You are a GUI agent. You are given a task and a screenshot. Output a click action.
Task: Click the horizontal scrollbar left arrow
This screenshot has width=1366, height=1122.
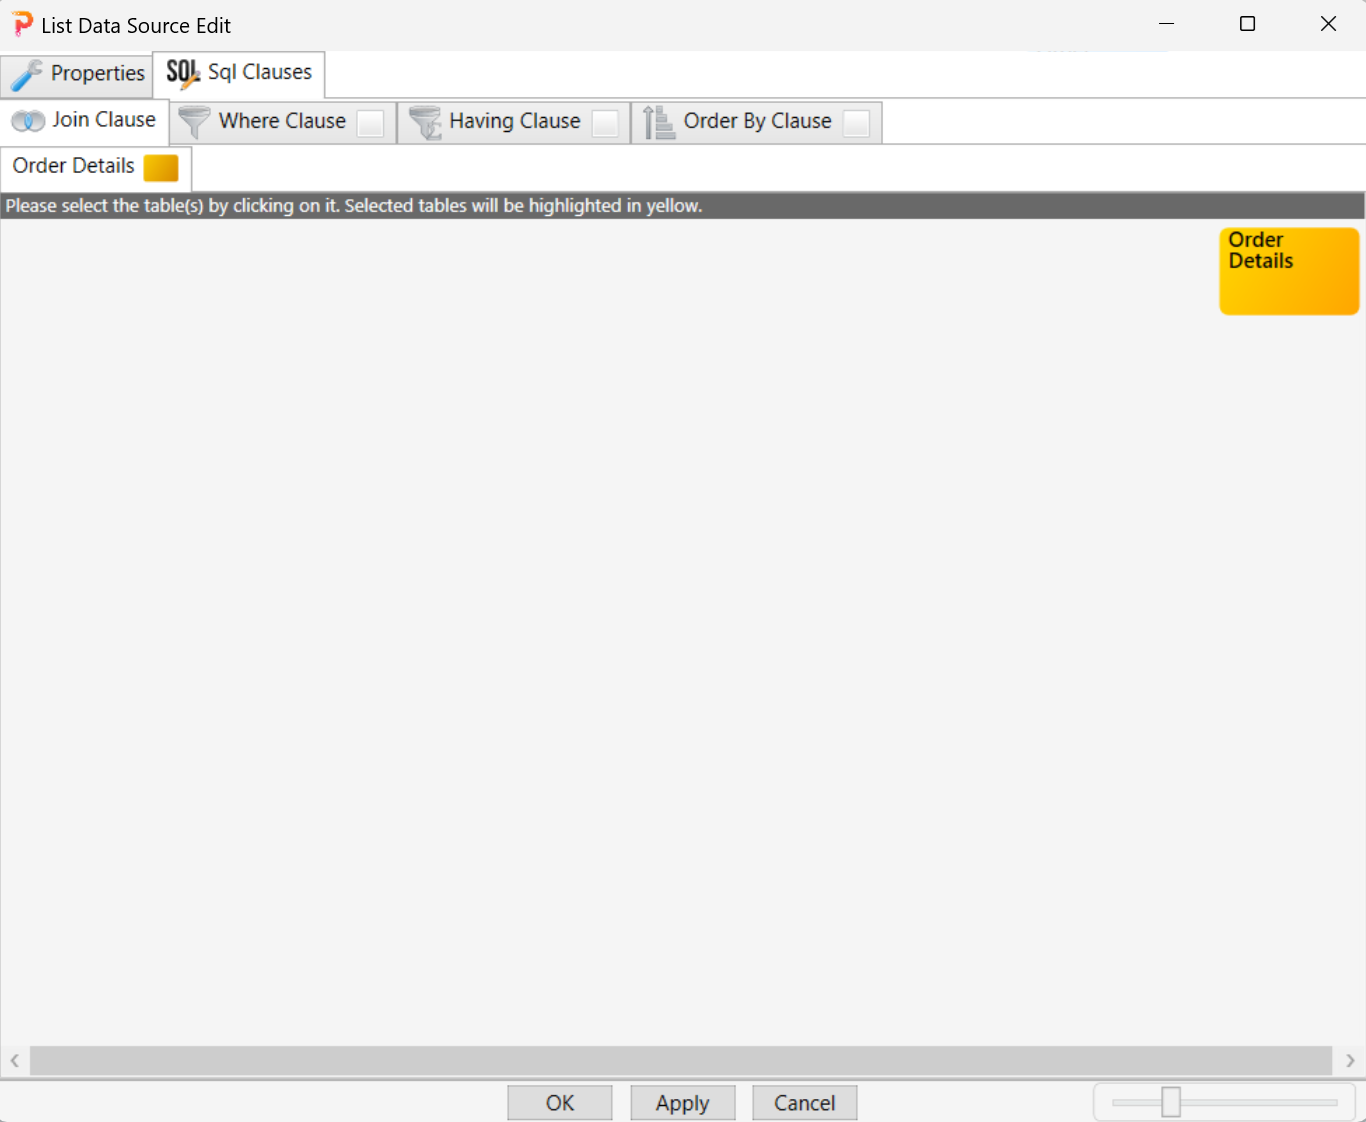coord(15,1060)
